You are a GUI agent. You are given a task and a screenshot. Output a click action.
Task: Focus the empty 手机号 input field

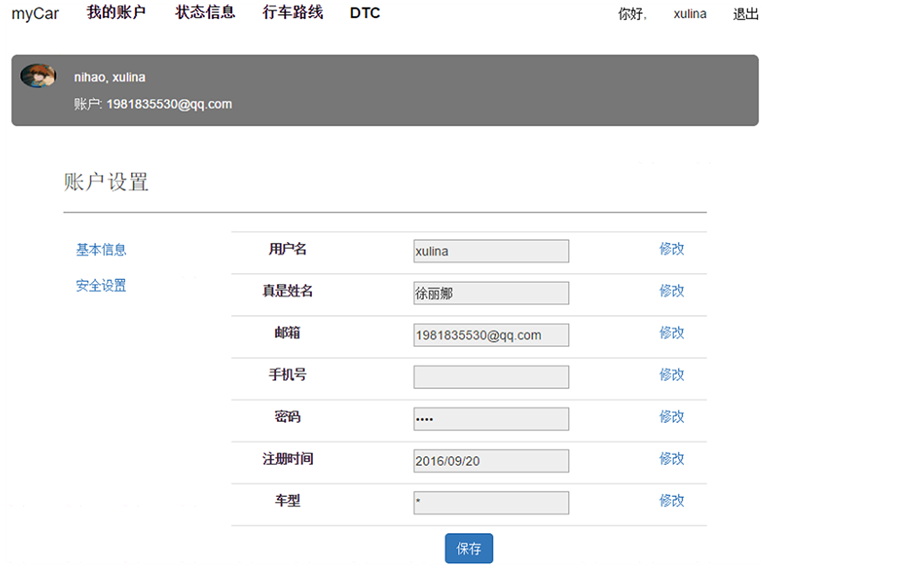[x=491, y=377]
